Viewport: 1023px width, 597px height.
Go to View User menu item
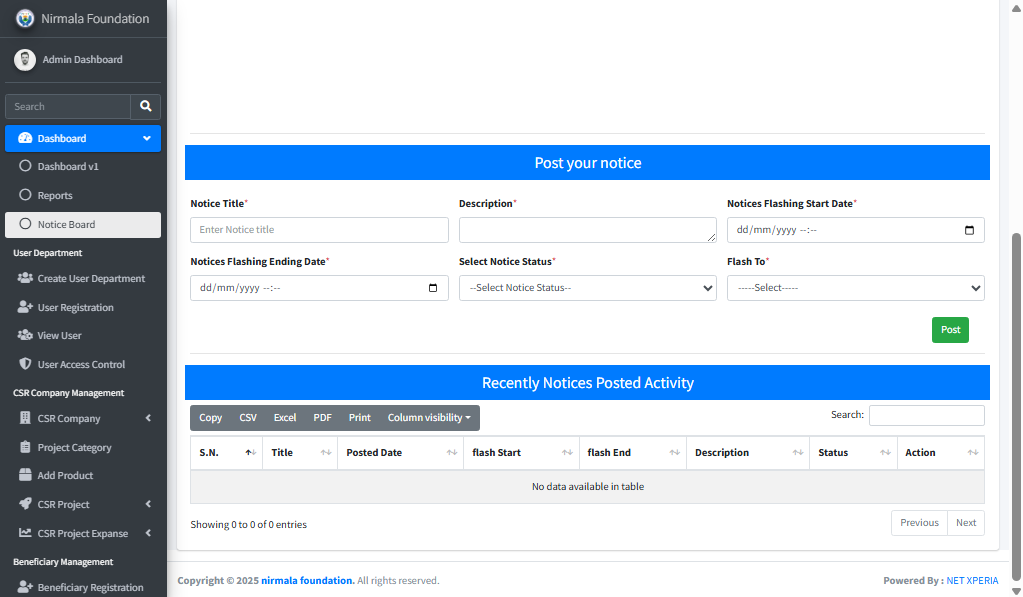coord(59,336)
